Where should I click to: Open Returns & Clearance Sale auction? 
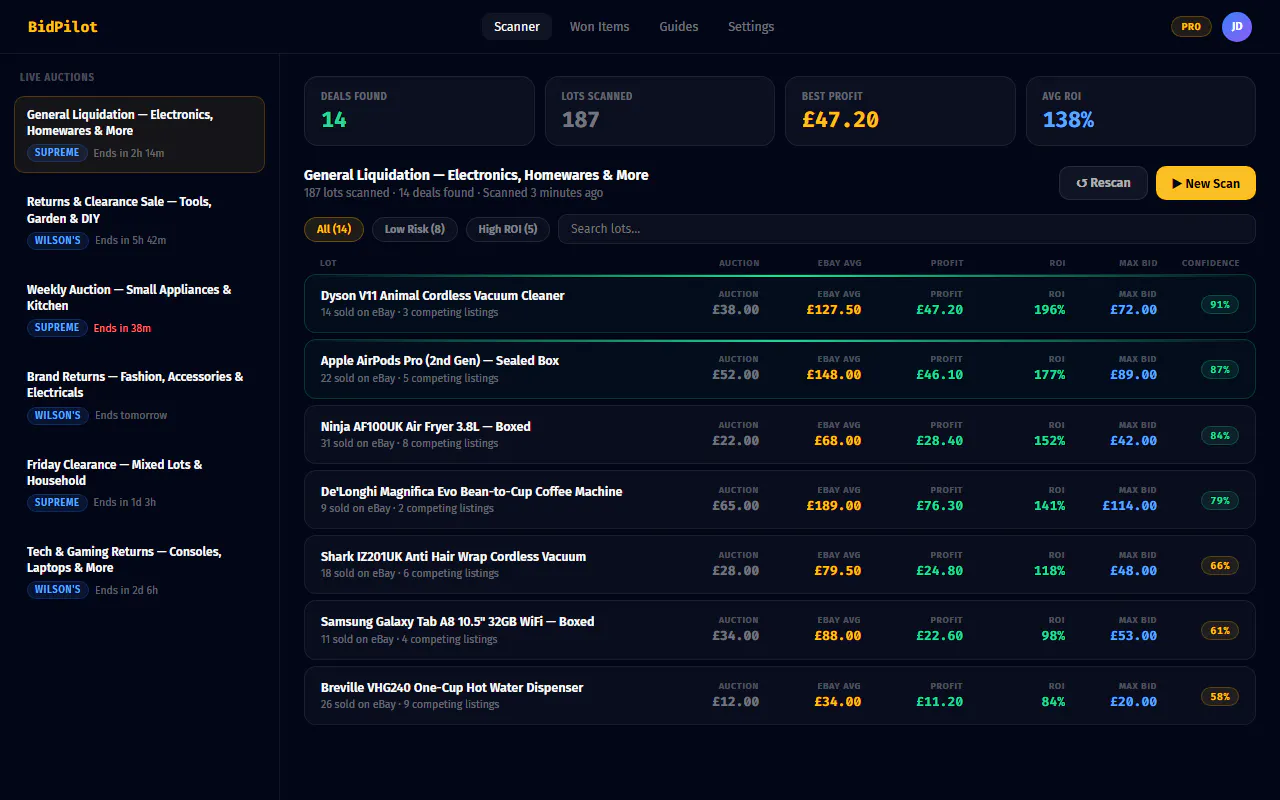(x=139, y=222)
